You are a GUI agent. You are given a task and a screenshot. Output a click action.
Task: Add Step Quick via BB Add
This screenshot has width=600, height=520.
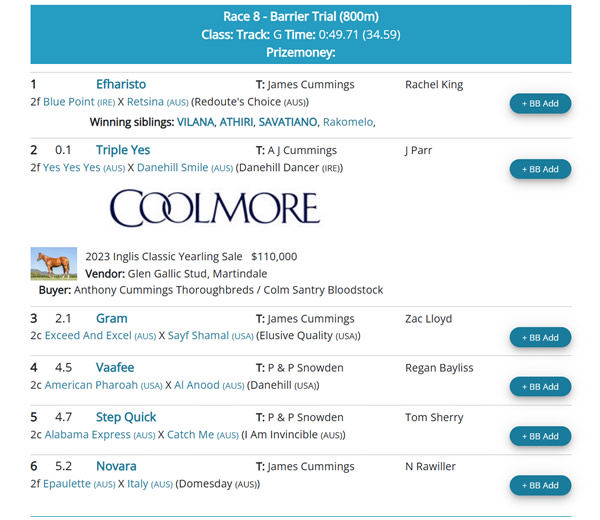[x=540, y=436]
